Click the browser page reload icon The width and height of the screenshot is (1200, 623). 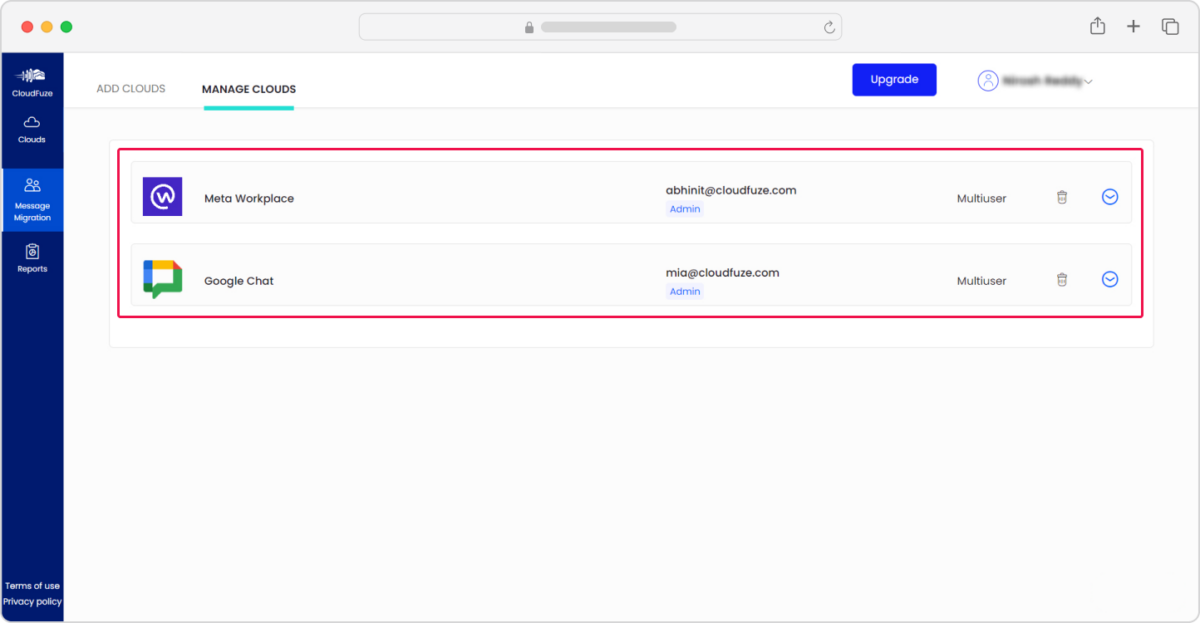coord(828,27)
